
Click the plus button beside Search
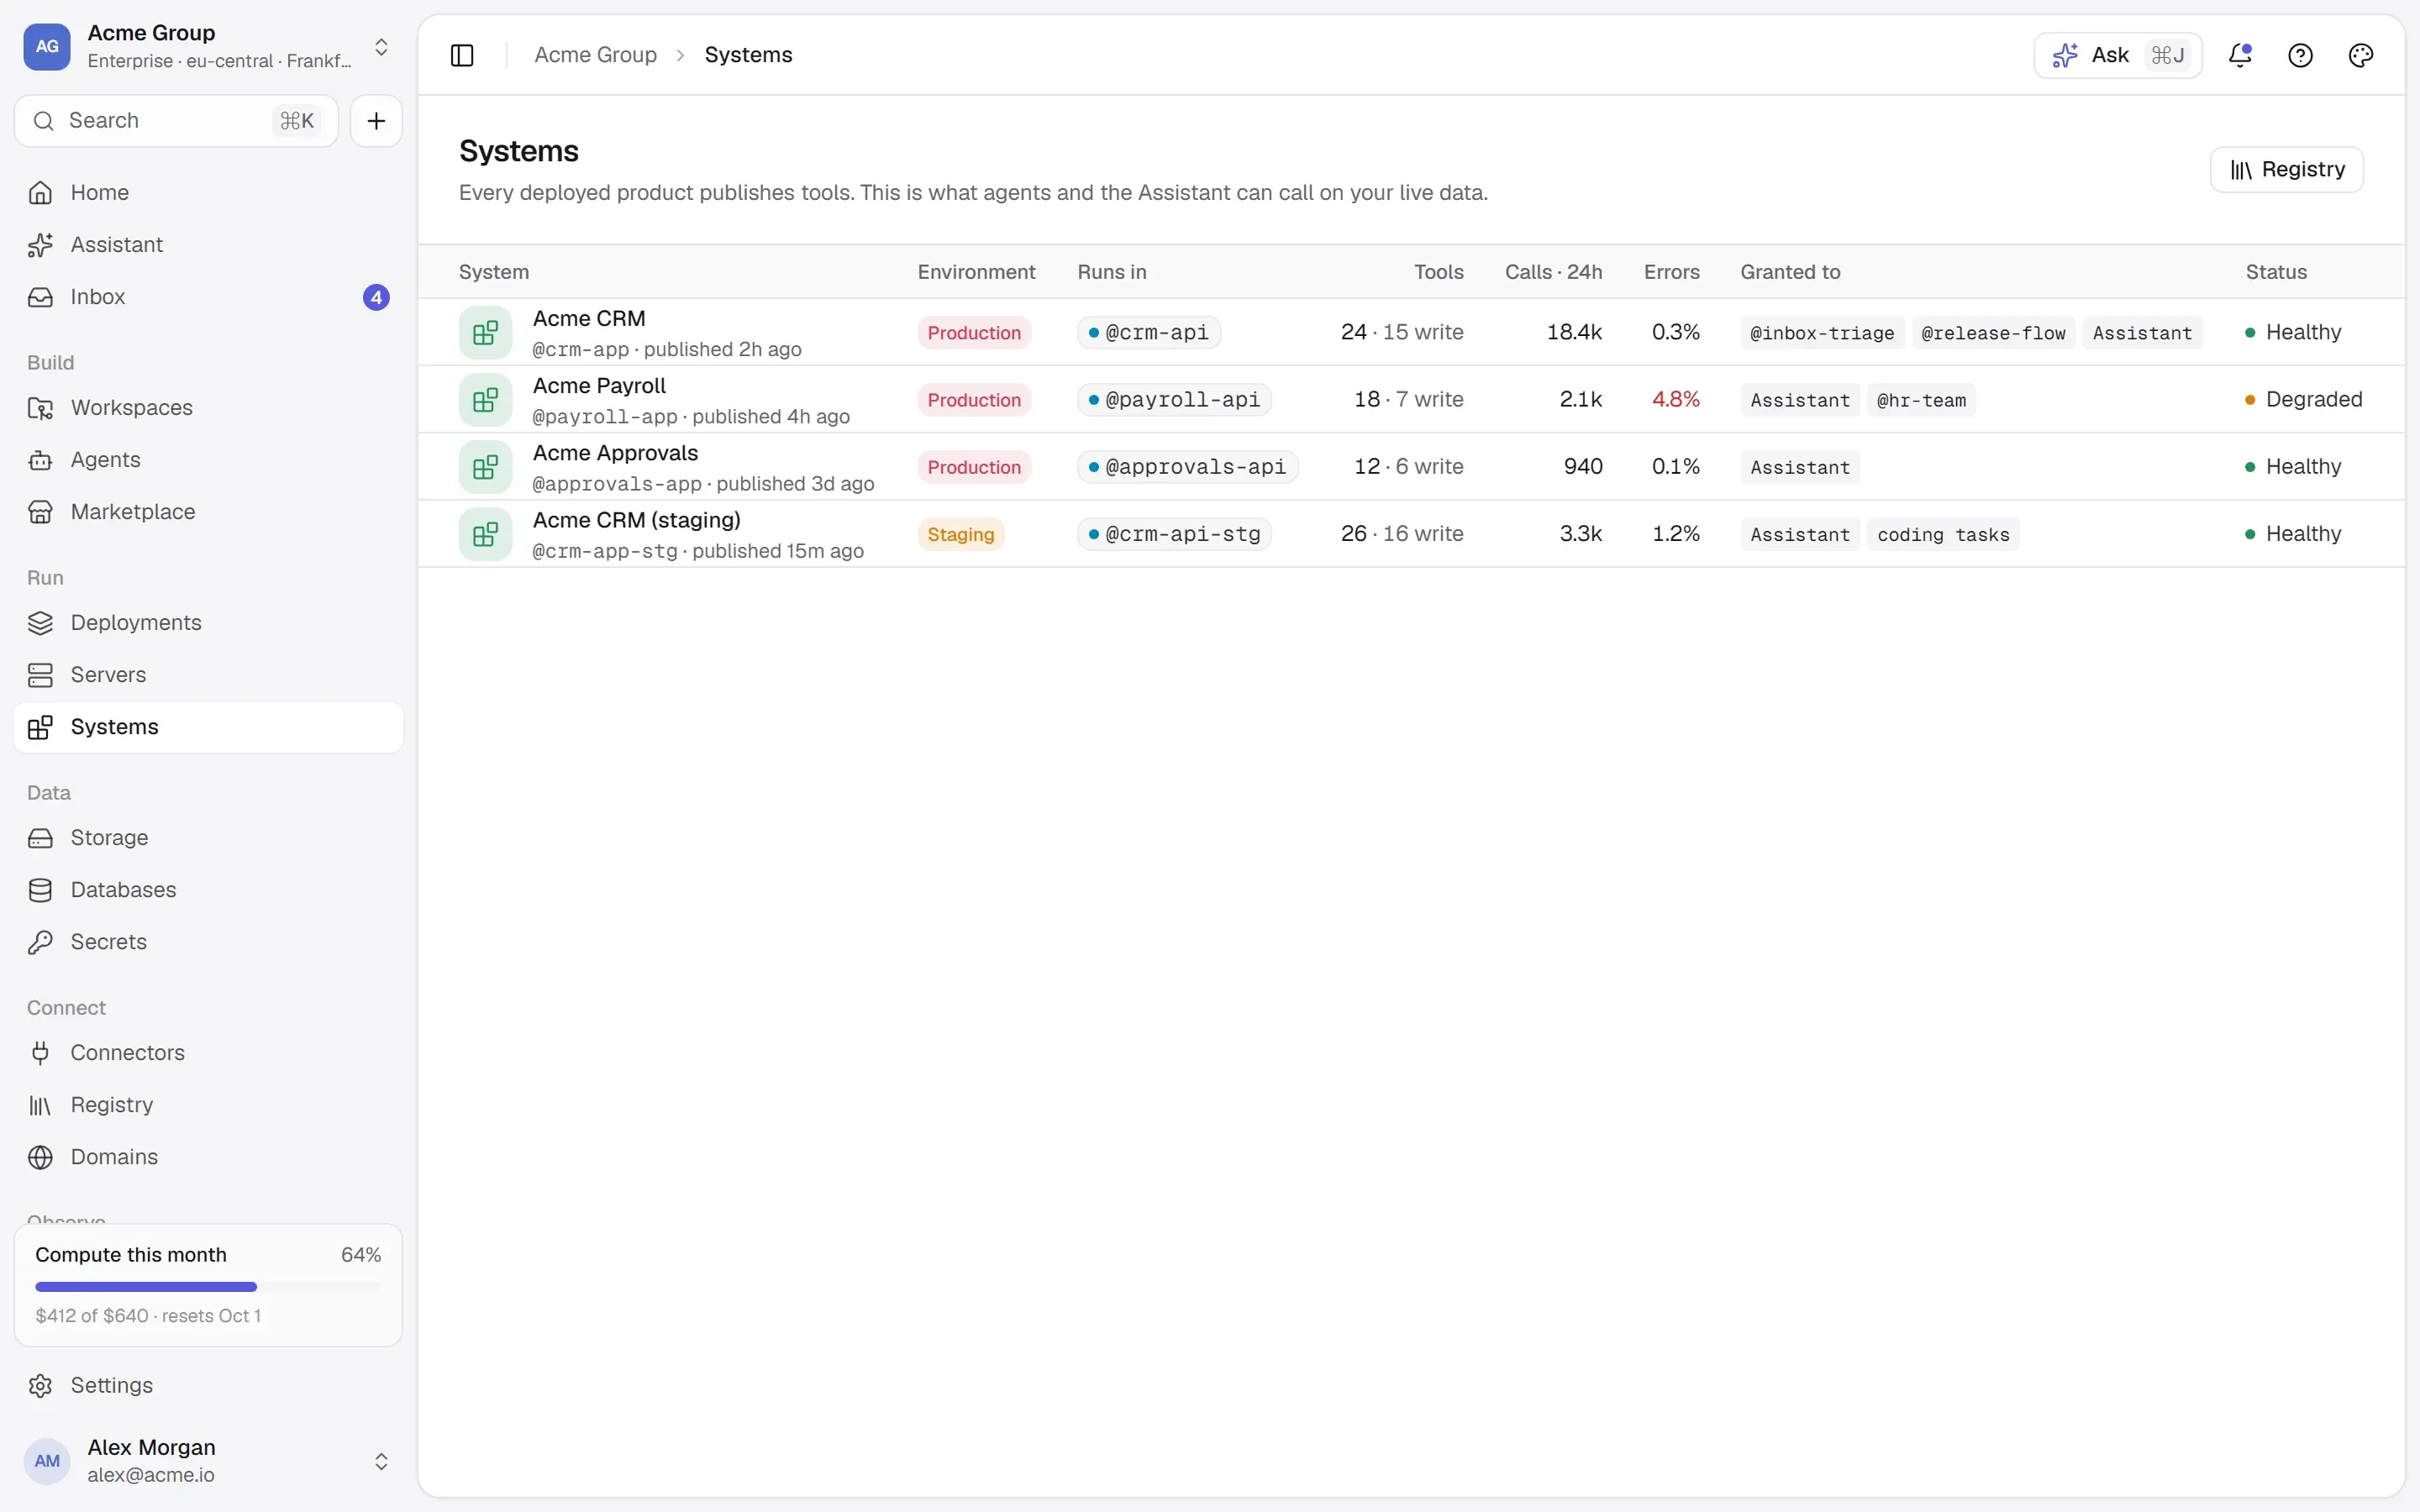(376, 121)
